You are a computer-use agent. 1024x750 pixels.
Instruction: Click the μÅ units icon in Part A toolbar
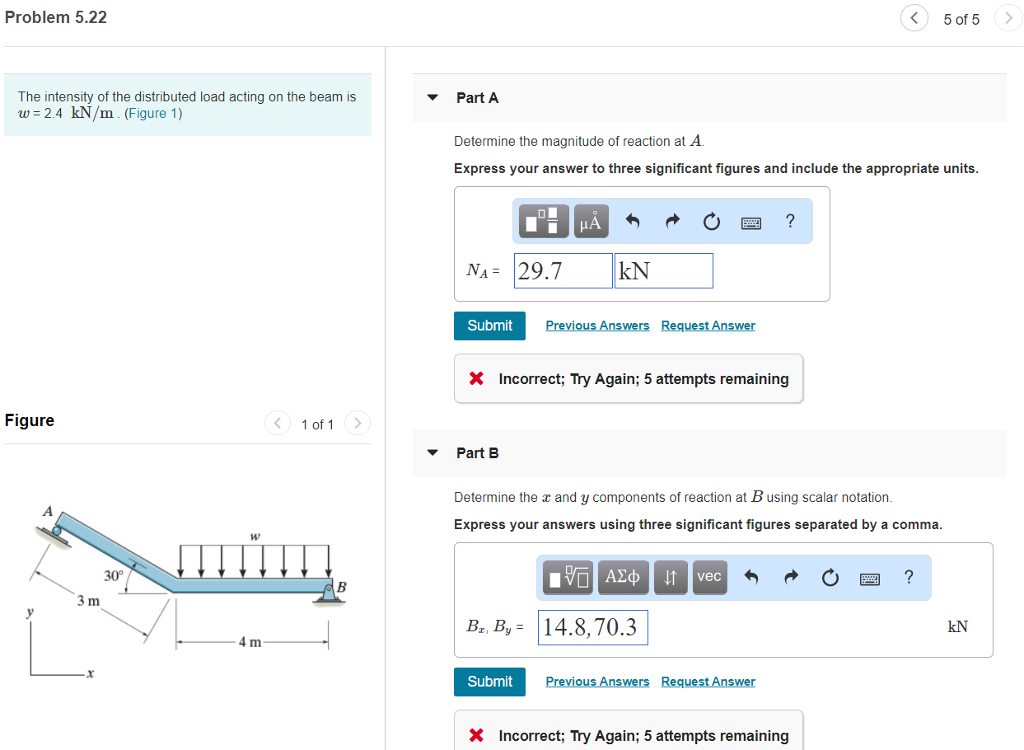pyautogui.click(x=590, y=220)
